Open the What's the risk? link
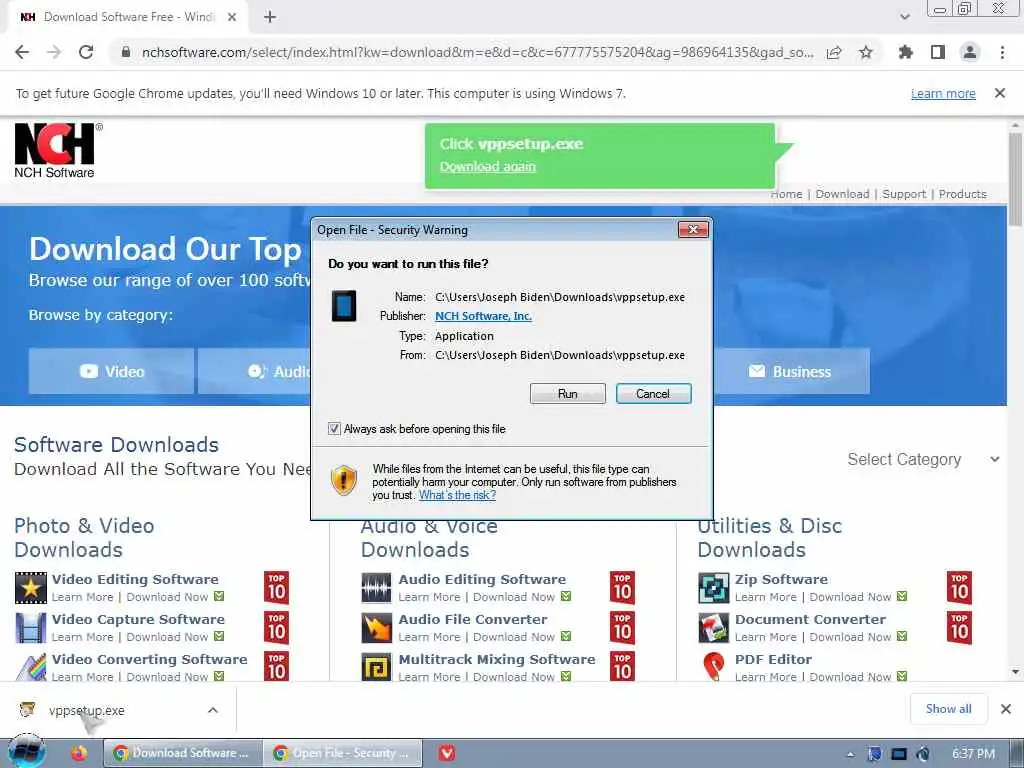This screenshot has width=1024, height=768. tap(457, 495)
